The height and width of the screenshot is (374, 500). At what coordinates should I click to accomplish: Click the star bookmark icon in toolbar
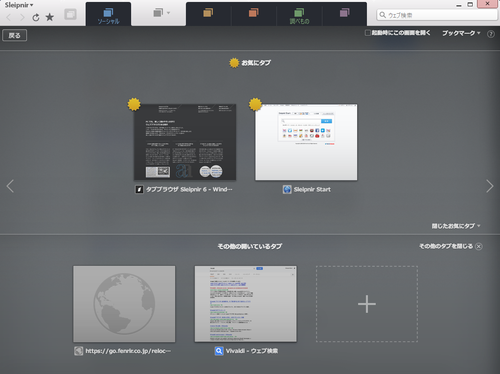(x=50, y=17)
